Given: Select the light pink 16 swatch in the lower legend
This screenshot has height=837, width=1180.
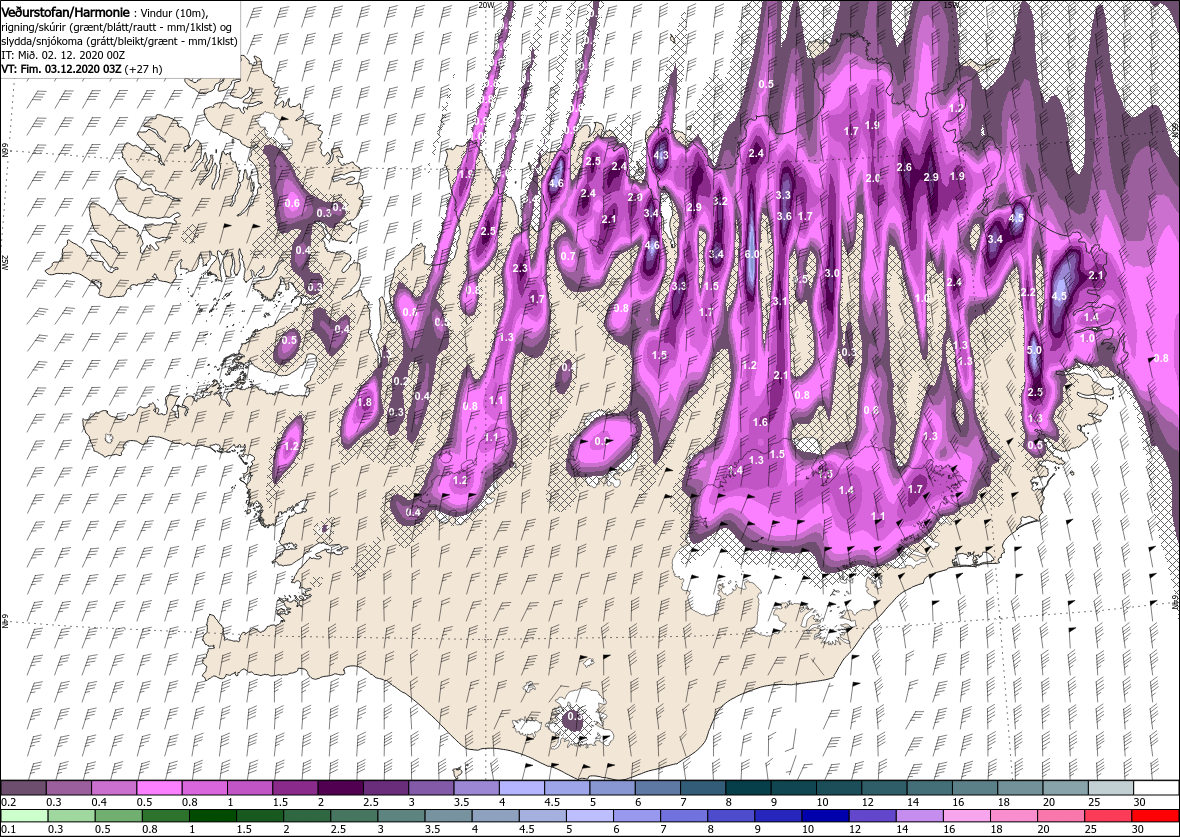Looking at the screenshot, I should (x=967, y=816).
